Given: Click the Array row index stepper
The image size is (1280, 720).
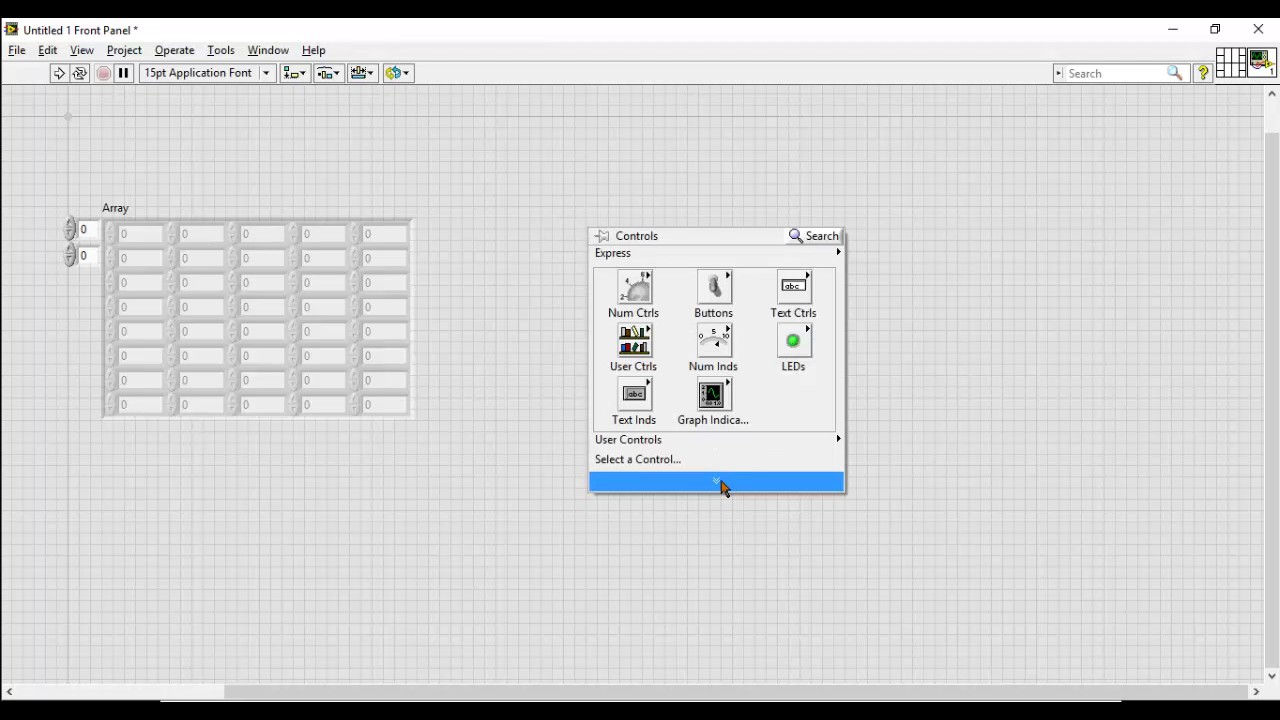Looking at the screenshot, I should click(70, 230).
